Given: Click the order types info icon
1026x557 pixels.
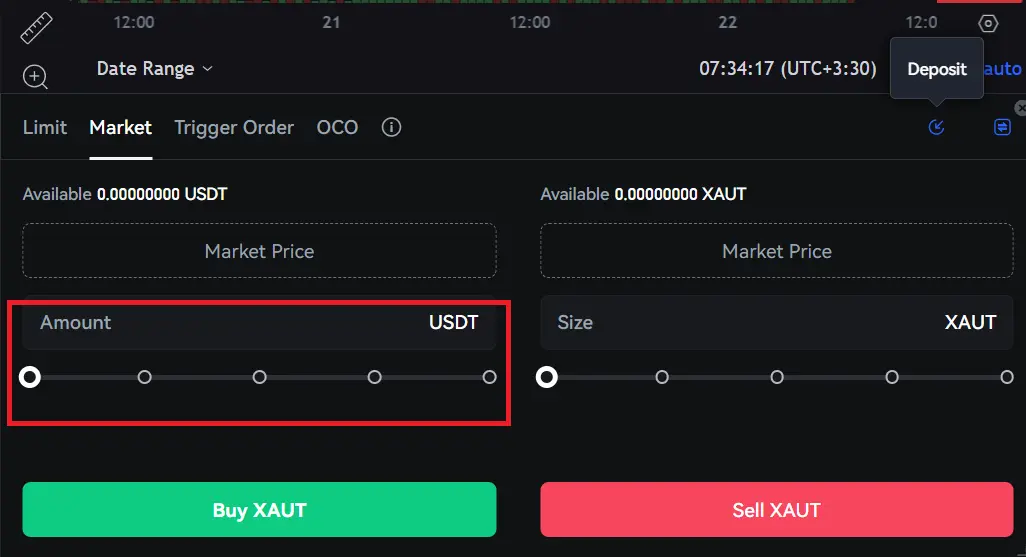Looking at the screenshot, I should tap(392, 128).
